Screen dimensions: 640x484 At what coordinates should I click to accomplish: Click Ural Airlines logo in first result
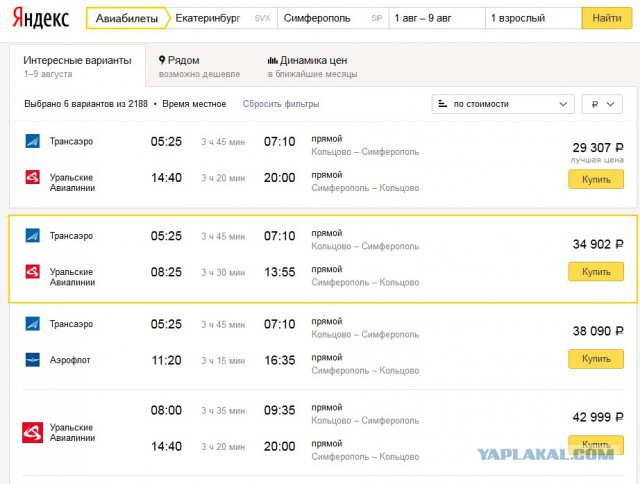coord(33,177)
